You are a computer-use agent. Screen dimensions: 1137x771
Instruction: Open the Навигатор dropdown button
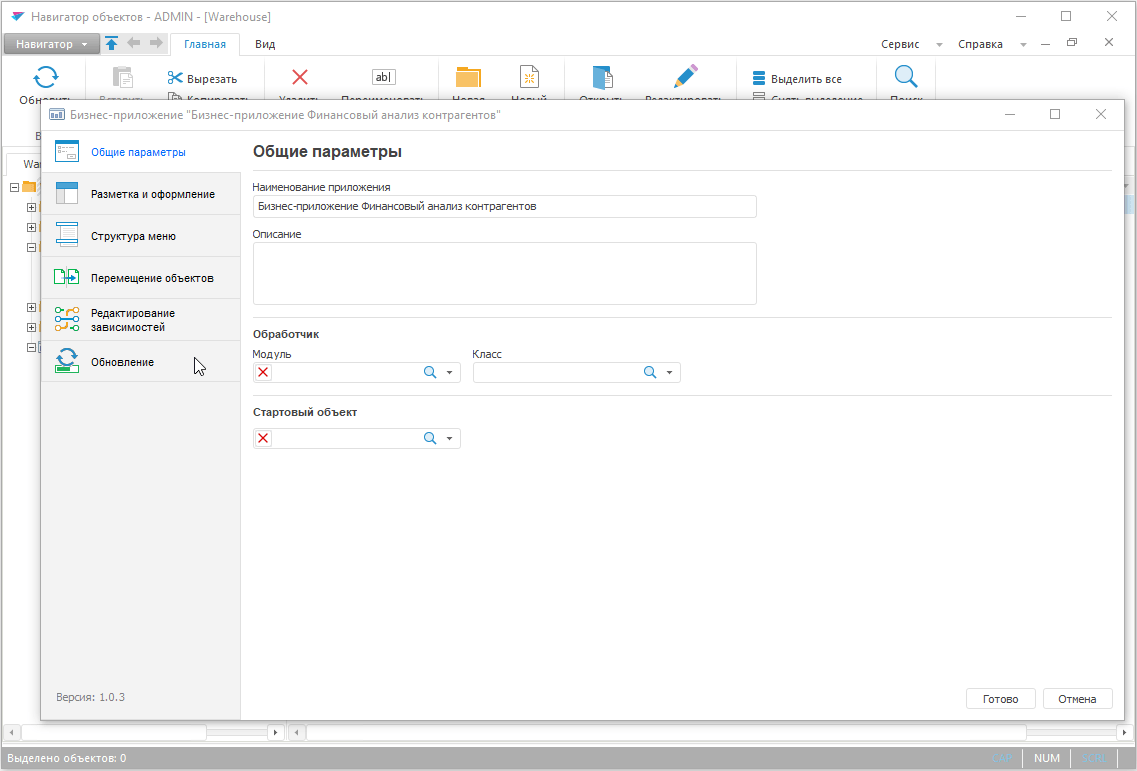pyautogui.click(x=50, y=44)
